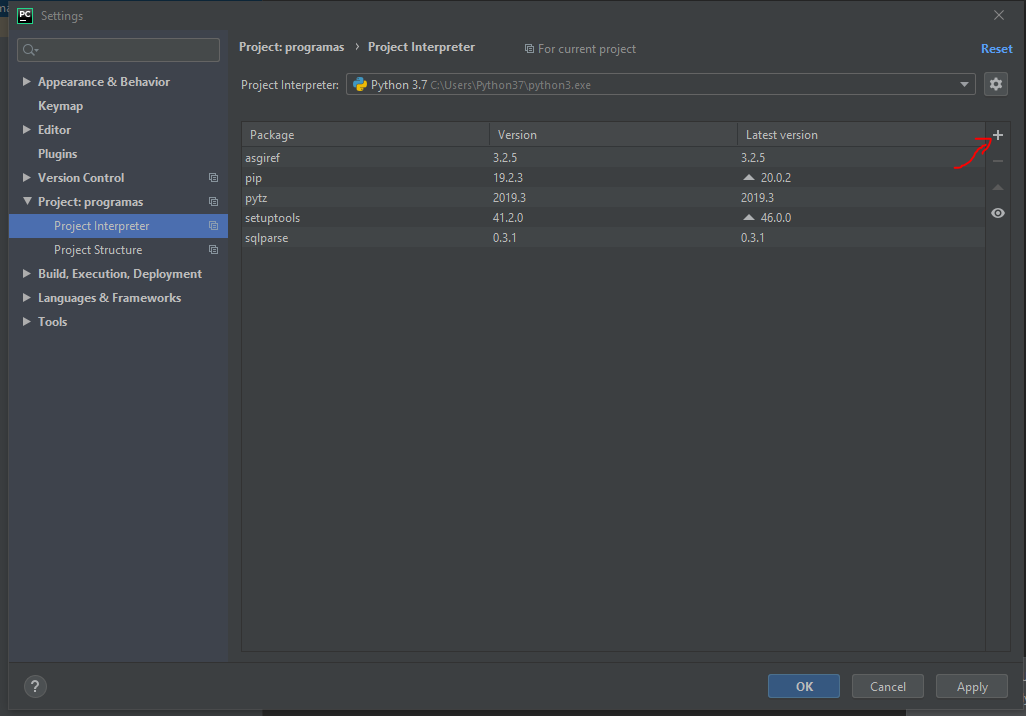Viewport: 1026px width, 716px height.
Task: Select Version Control label in tree
Action: pos(81,178)
